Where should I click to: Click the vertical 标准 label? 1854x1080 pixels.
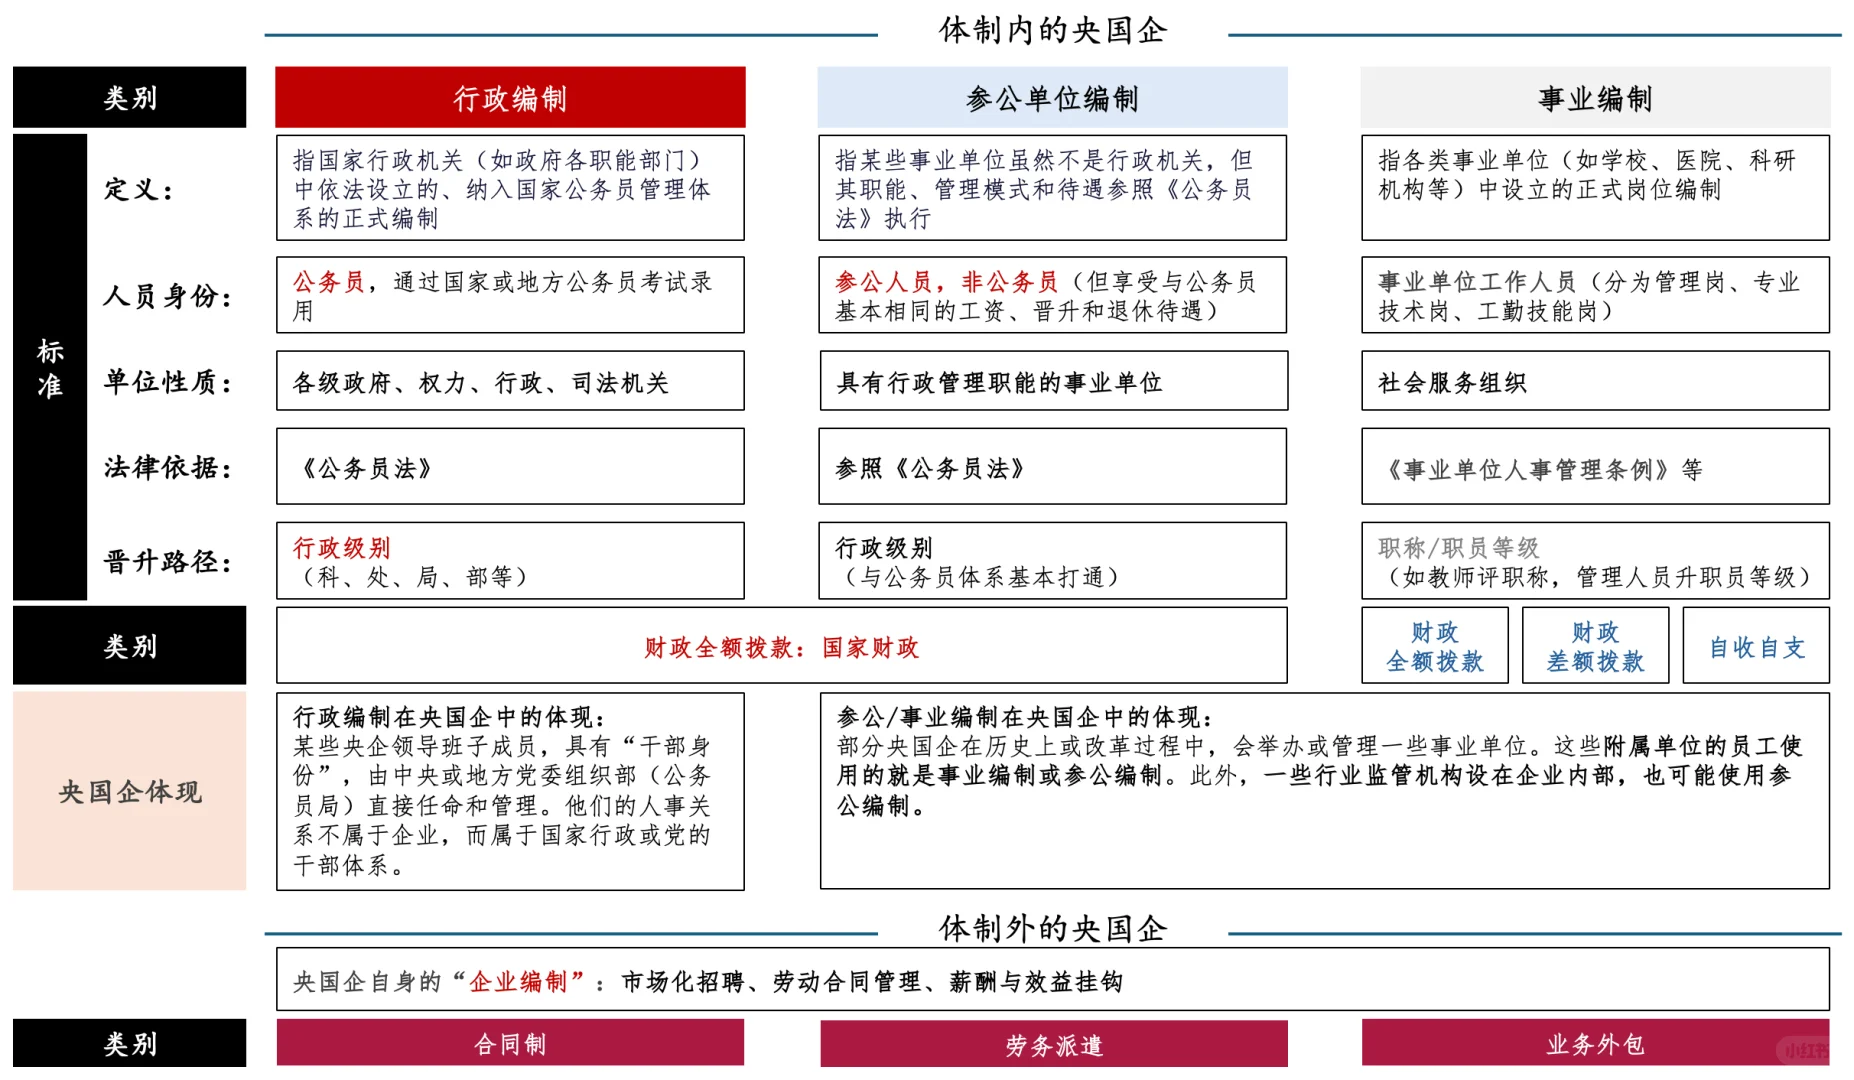point(50,367)
